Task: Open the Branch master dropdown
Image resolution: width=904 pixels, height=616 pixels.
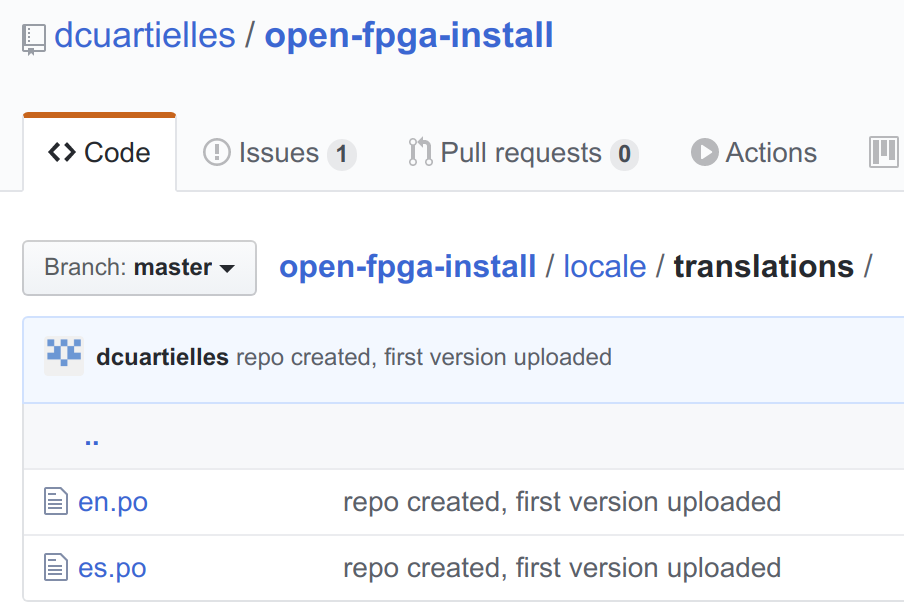Action: 140,268
